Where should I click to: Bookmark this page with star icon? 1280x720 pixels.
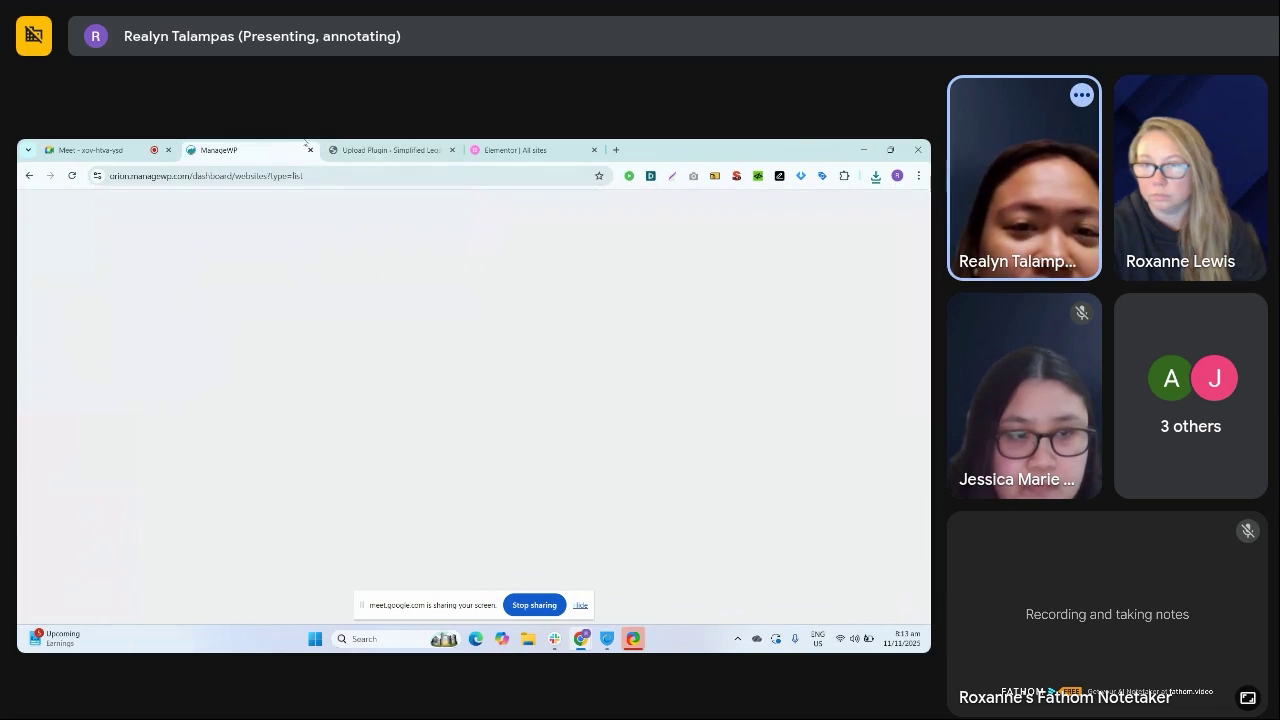[x=599, y=176]
